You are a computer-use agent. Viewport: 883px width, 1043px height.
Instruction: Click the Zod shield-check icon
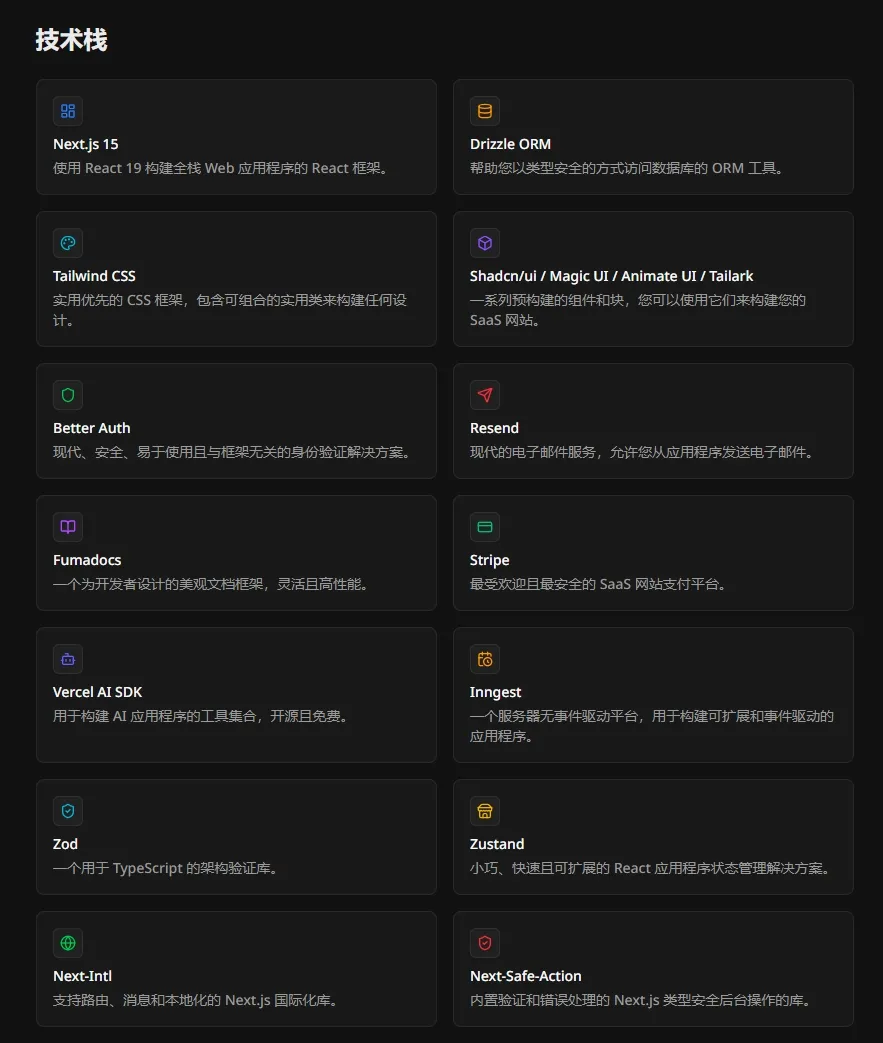click(x=68, y=811)
